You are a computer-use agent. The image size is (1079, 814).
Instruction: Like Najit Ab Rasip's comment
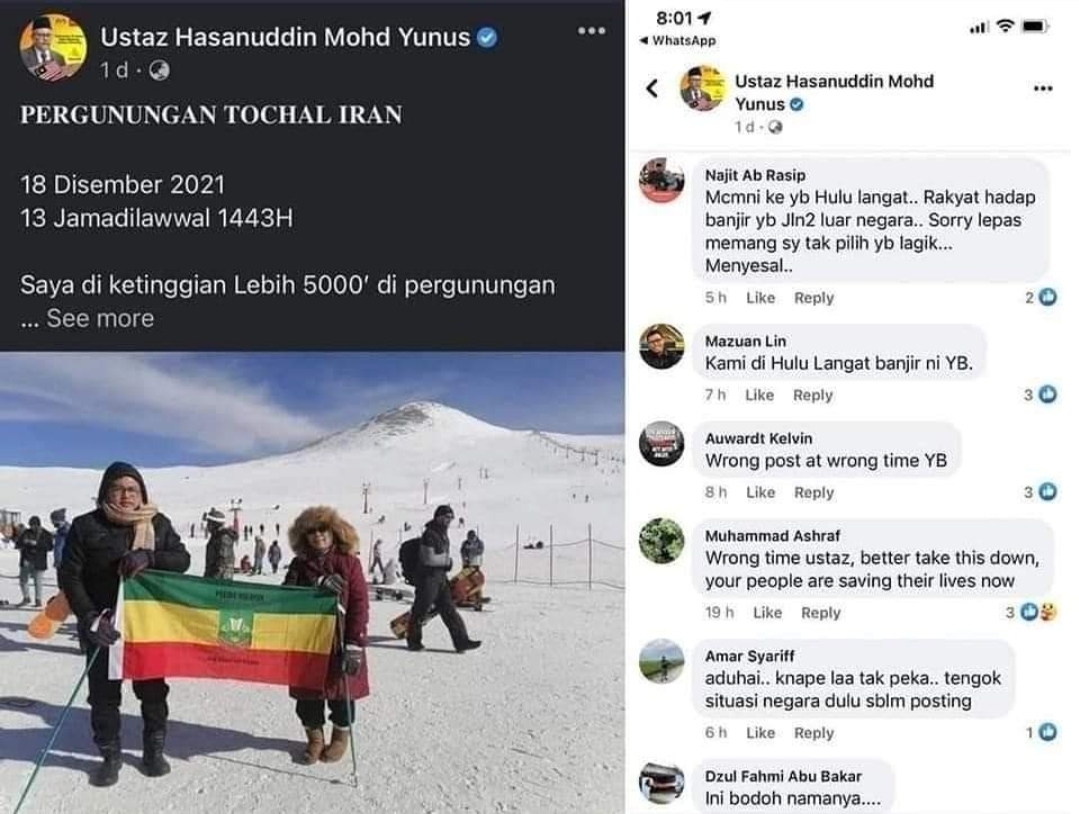pos(760,298)
